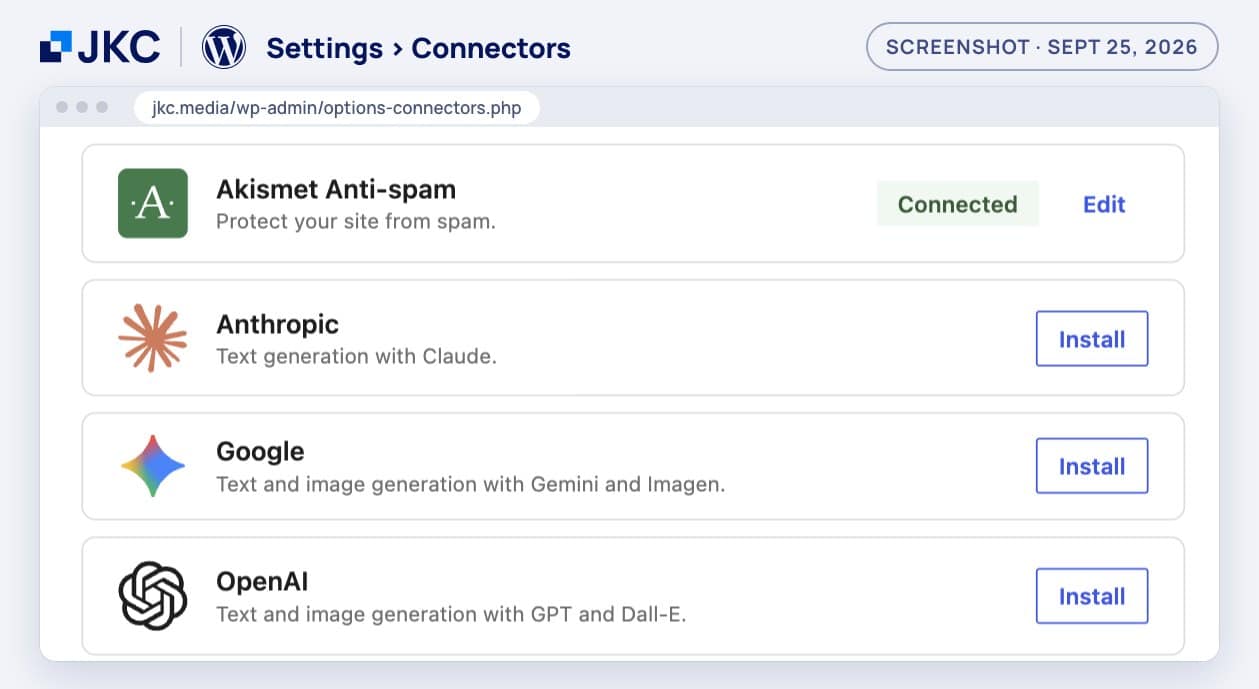1259x689 pixels.
Task: Edit the Akismet Anti-spam connector
Action: tap(1104, 204)
